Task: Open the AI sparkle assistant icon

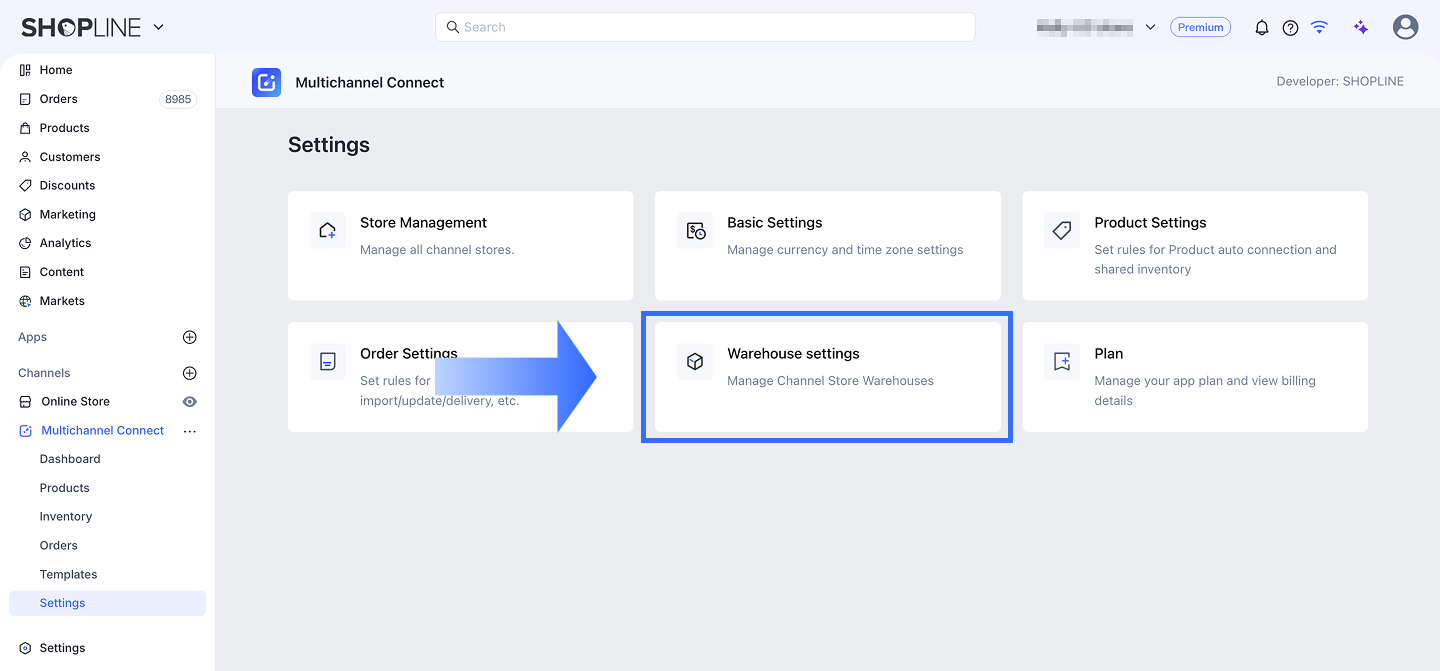Action: pos(1361,27)
